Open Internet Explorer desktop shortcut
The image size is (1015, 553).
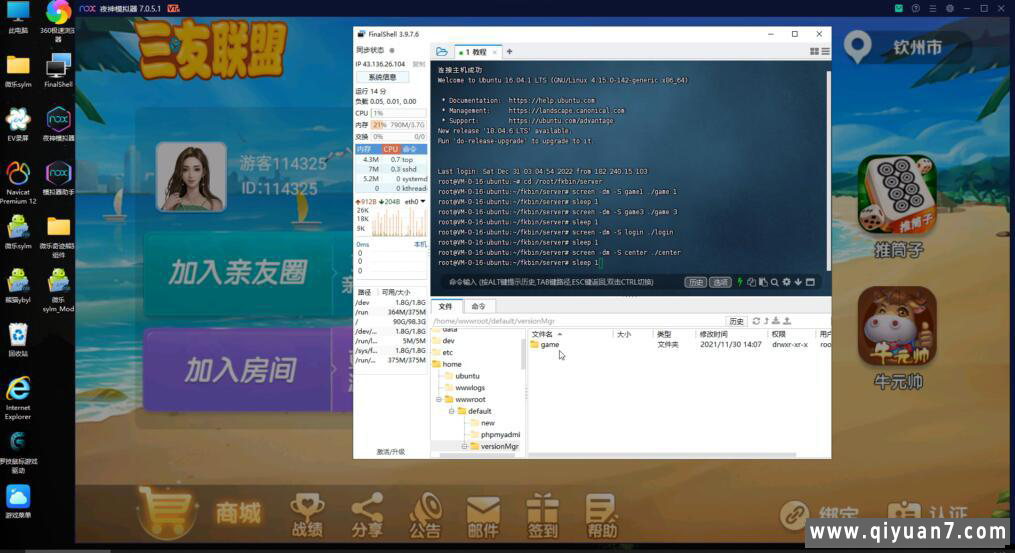(18, 394)
